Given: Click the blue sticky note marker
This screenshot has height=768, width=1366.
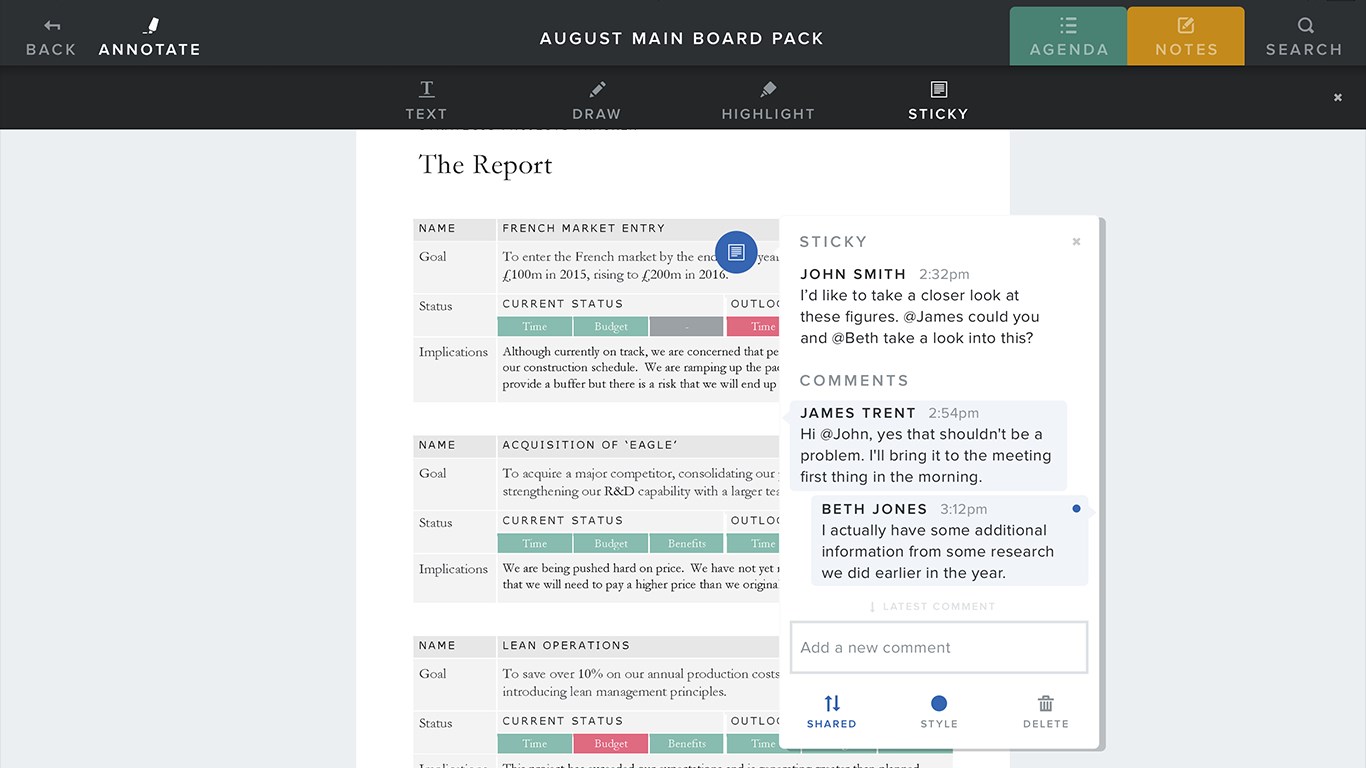Looking at the screenshot, I should click(736, 252).
